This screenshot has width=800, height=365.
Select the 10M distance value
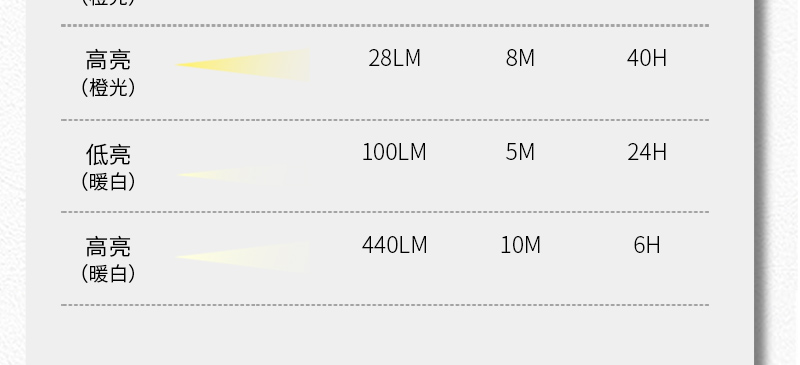coord(520,245)
